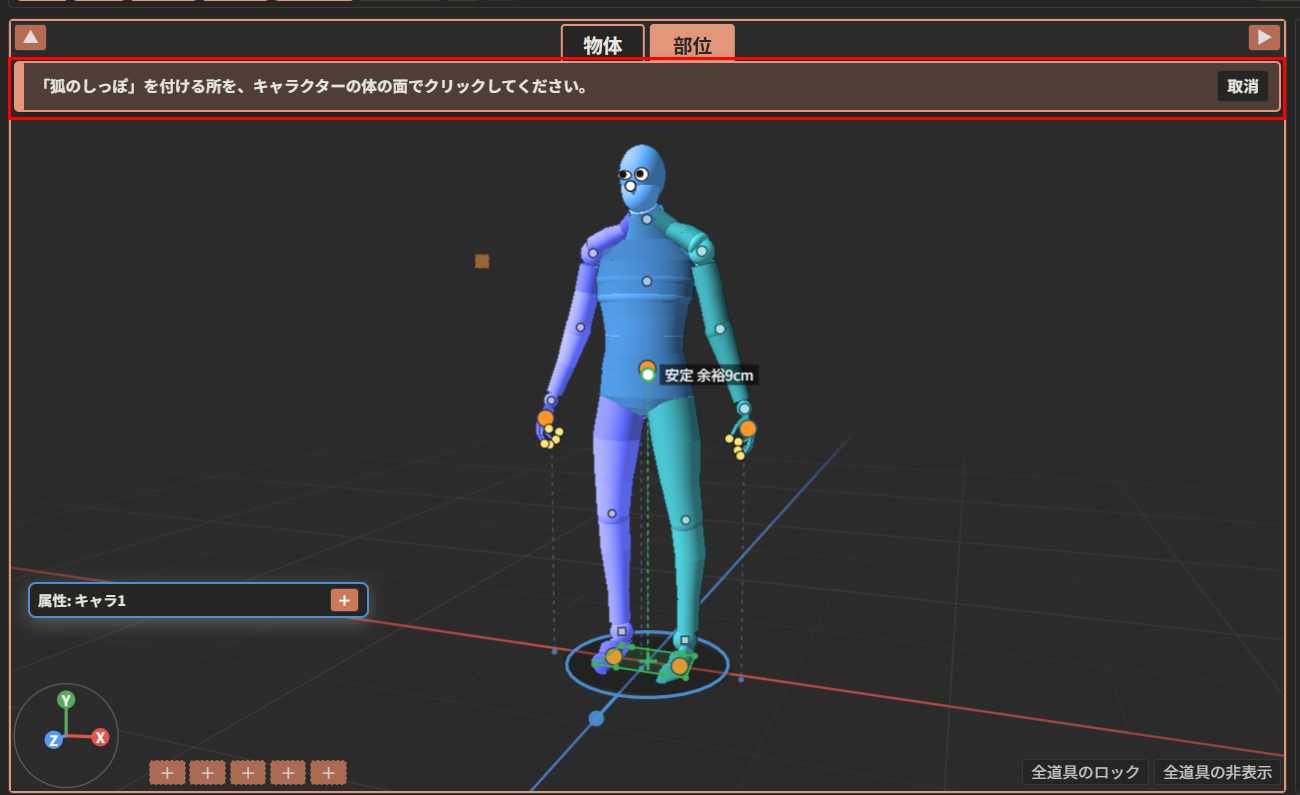The image size is (1300, 795).
Task: Select the chest joint marker
Action: pyautogui.click(x=647, y=282)
